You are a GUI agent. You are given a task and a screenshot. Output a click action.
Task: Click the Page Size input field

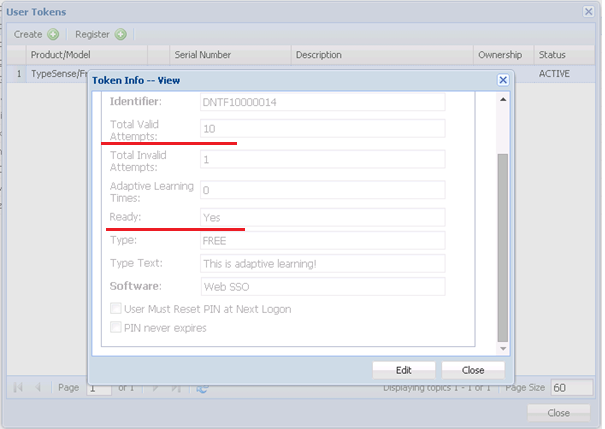[572, 388]
